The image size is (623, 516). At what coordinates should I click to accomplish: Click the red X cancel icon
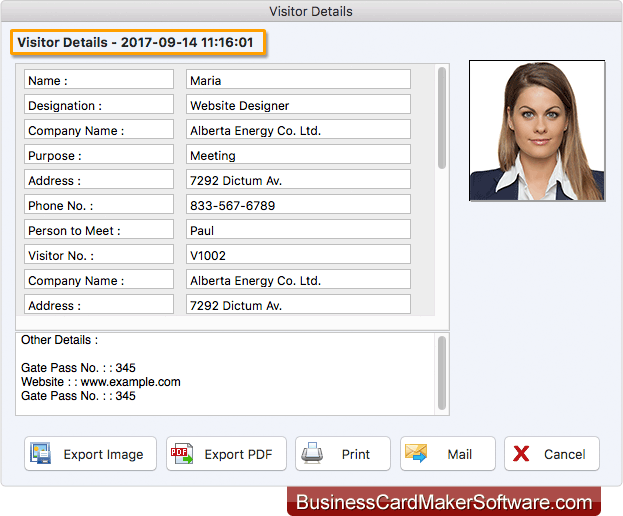(521, 454)
